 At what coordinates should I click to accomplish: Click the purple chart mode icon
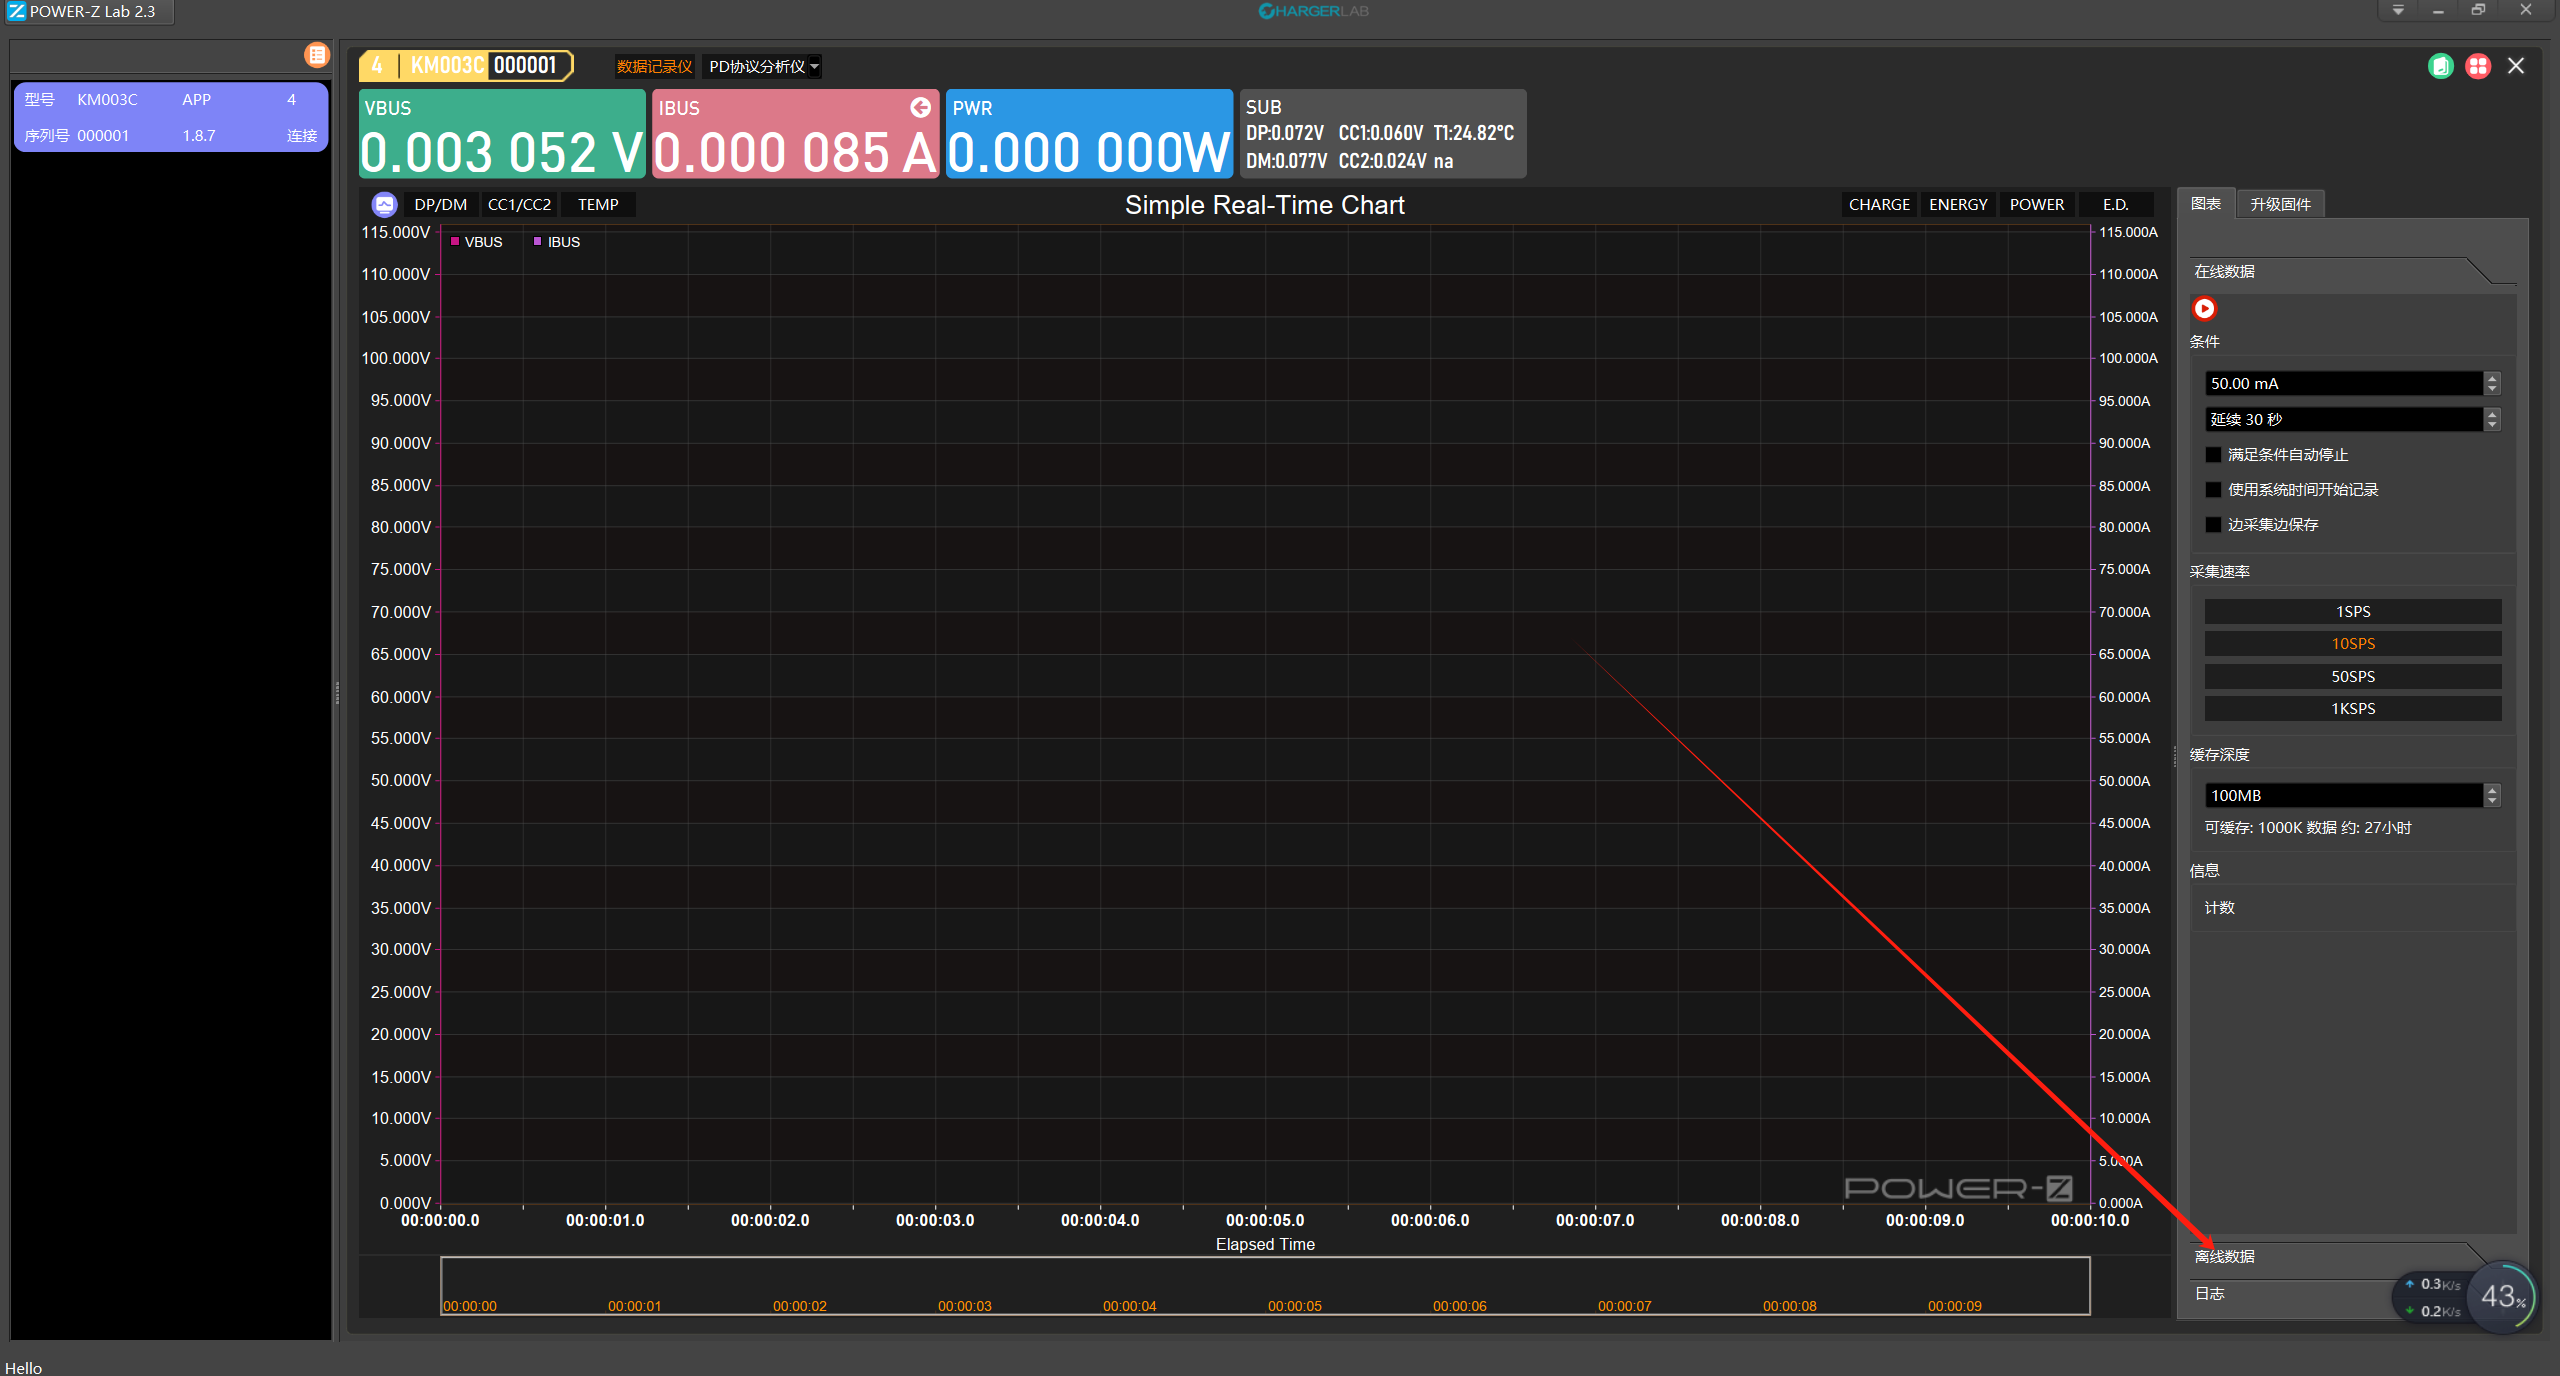point(384,205)
